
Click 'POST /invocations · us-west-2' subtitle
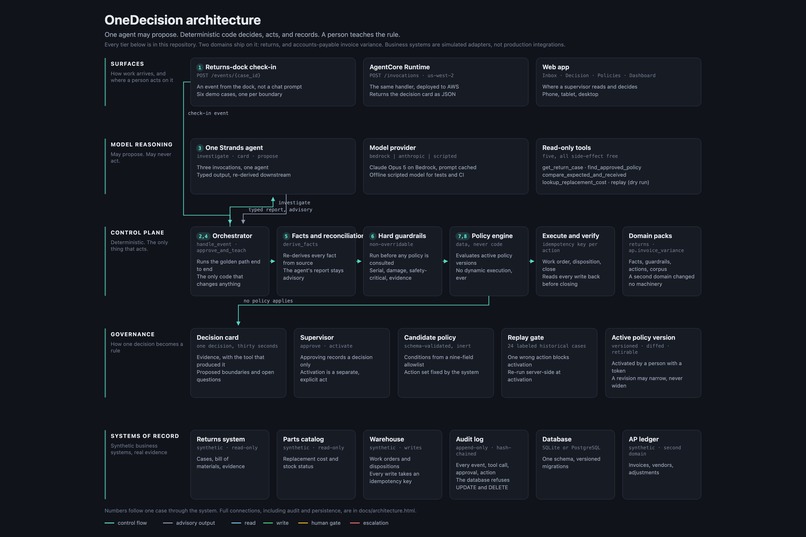click(x=411, y=76)
